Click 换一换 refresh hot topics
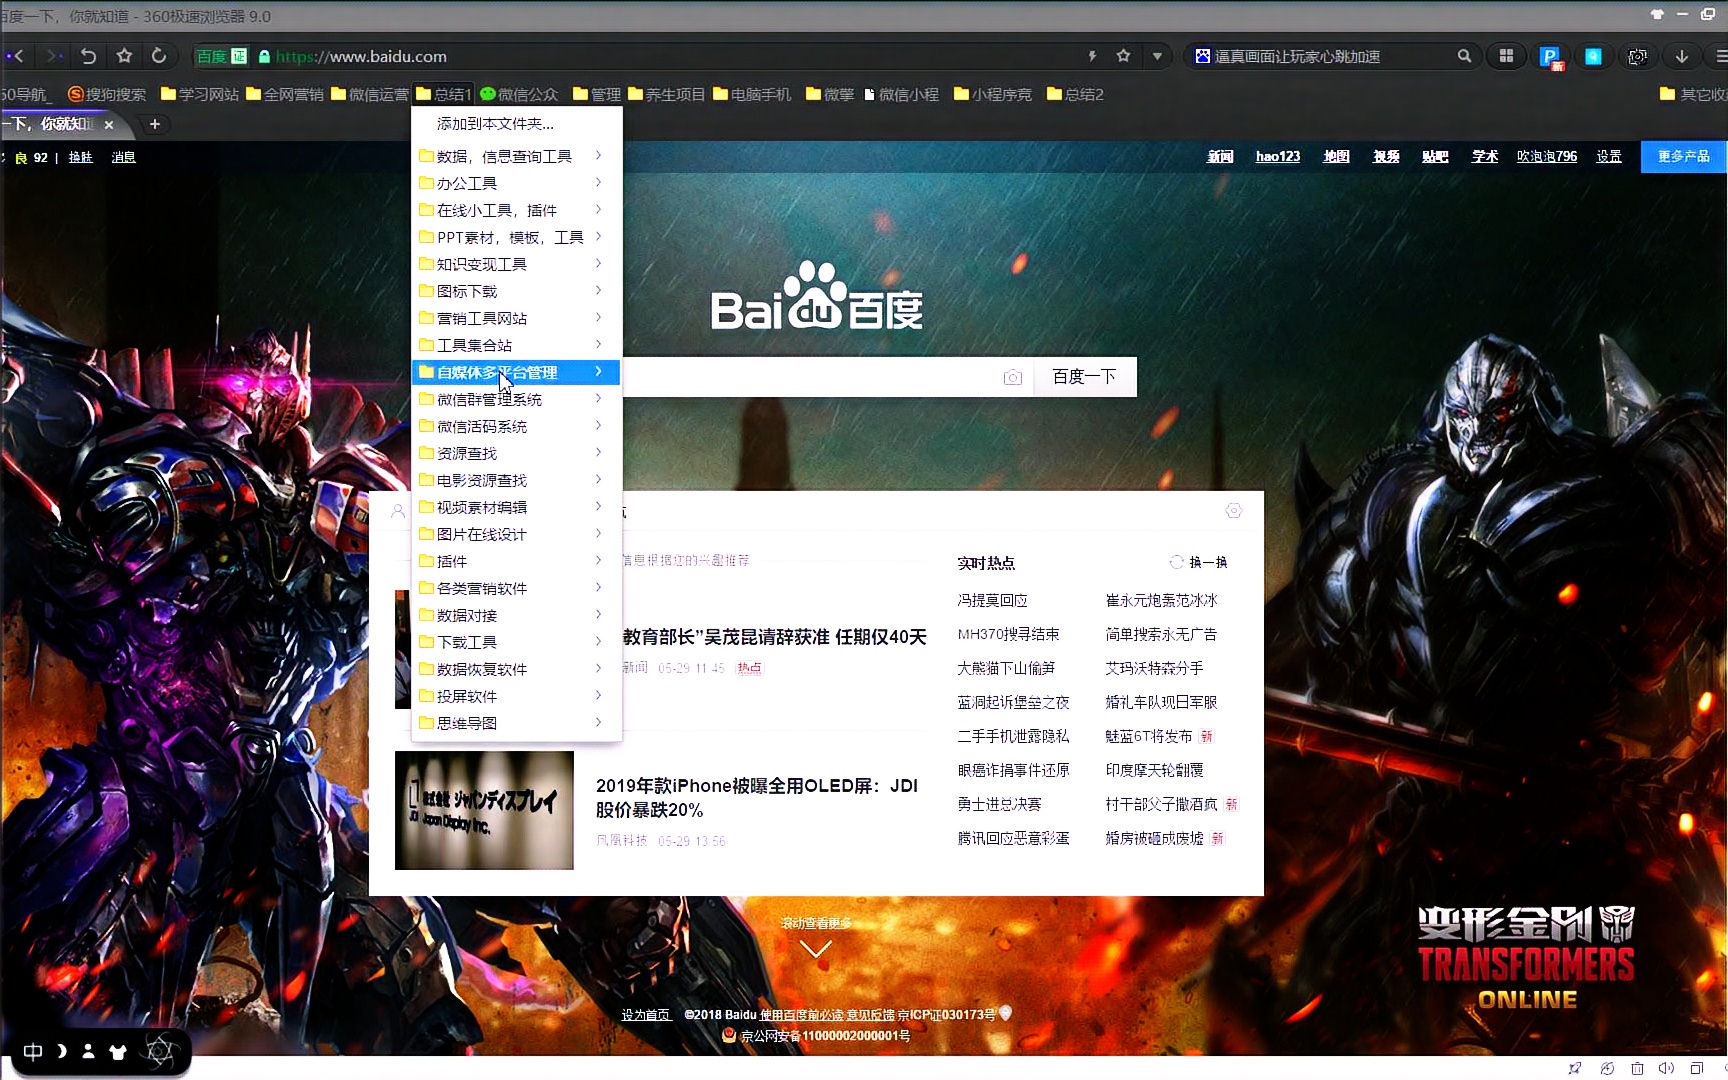The width and height of the screenshot is (1728, 1080). [x=1199, y=563]
